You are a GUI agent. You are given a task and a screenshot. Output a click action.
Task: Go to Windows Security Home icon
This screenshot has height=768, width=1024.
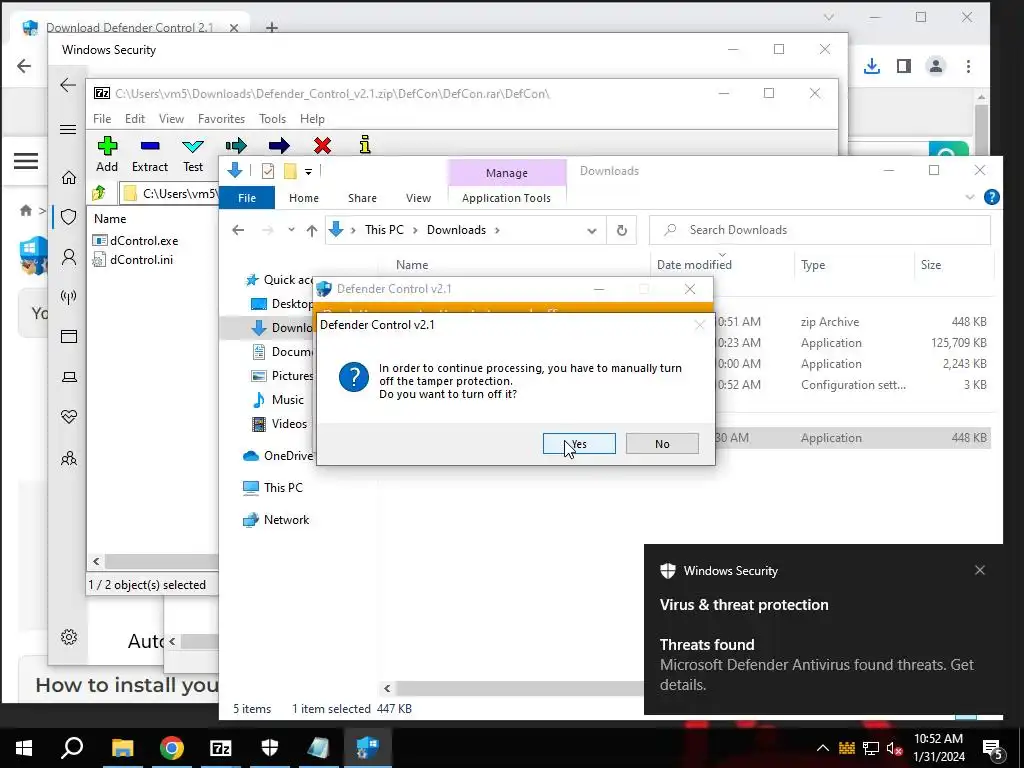pyautogui.click(x=69, y=178)
